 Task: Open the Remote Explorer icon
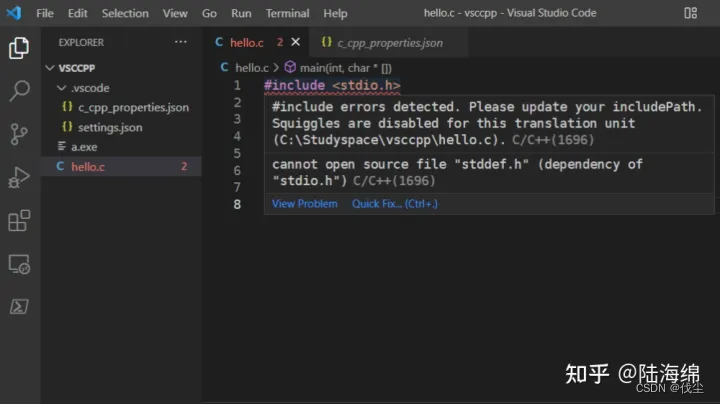point(19,264)
